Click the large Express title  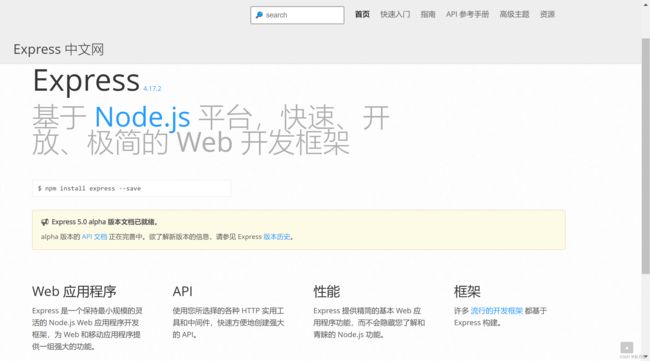(86, 80)
